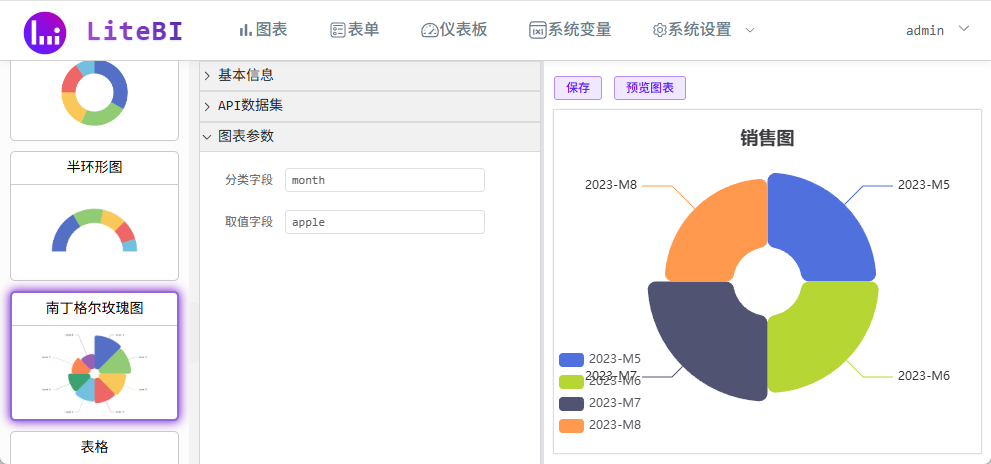Click the gear icon beside 系统设置

(x=659, y=30)
